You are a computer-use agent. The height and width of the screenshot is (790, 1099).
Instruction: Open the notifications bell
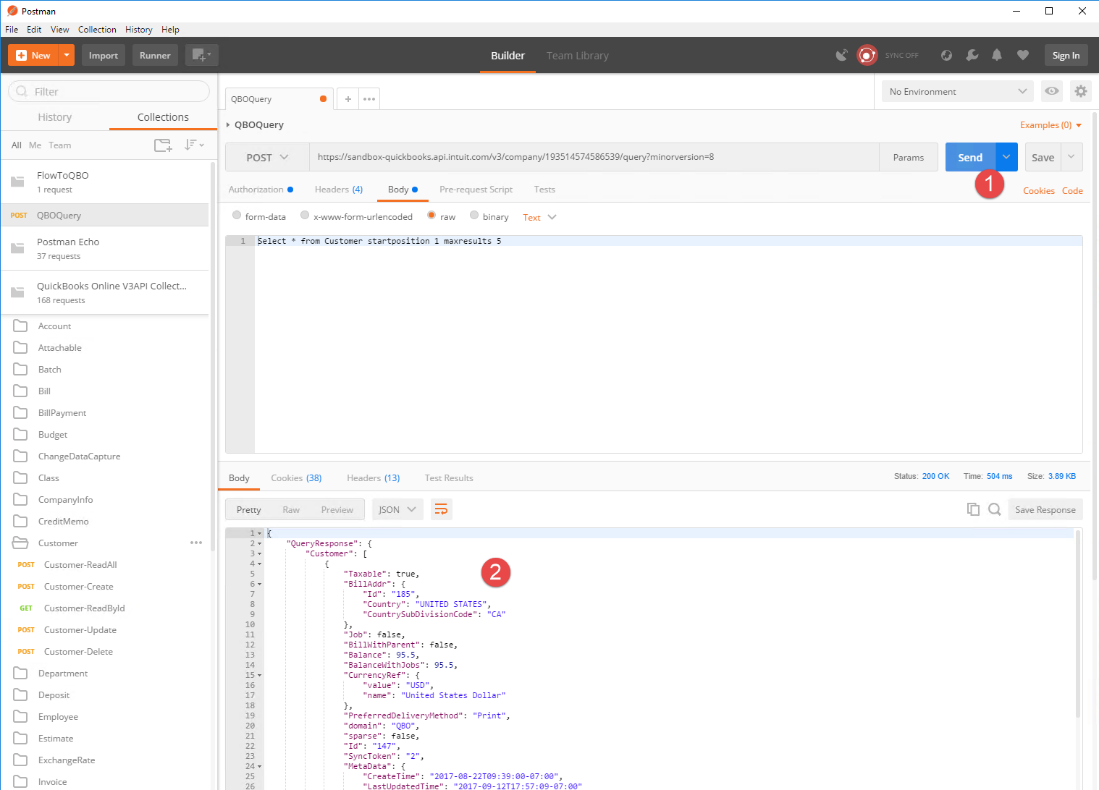coord(997,55)
